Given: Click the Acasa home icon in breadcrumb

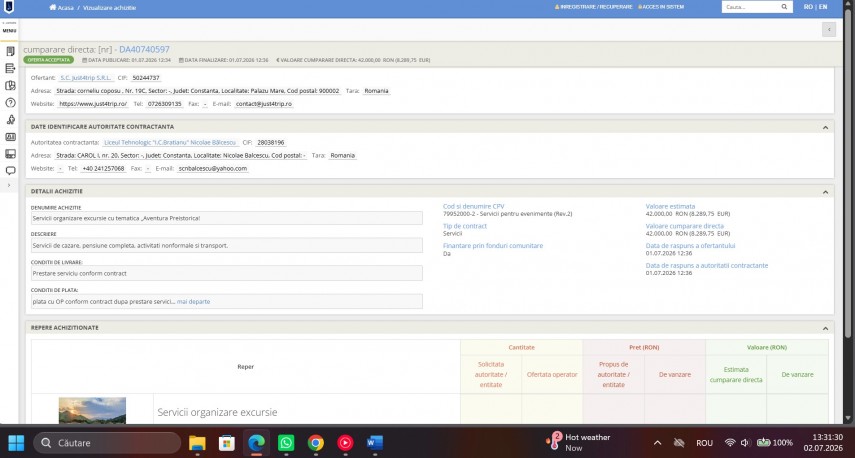Looking at the screenshot, I should point(52,8).
